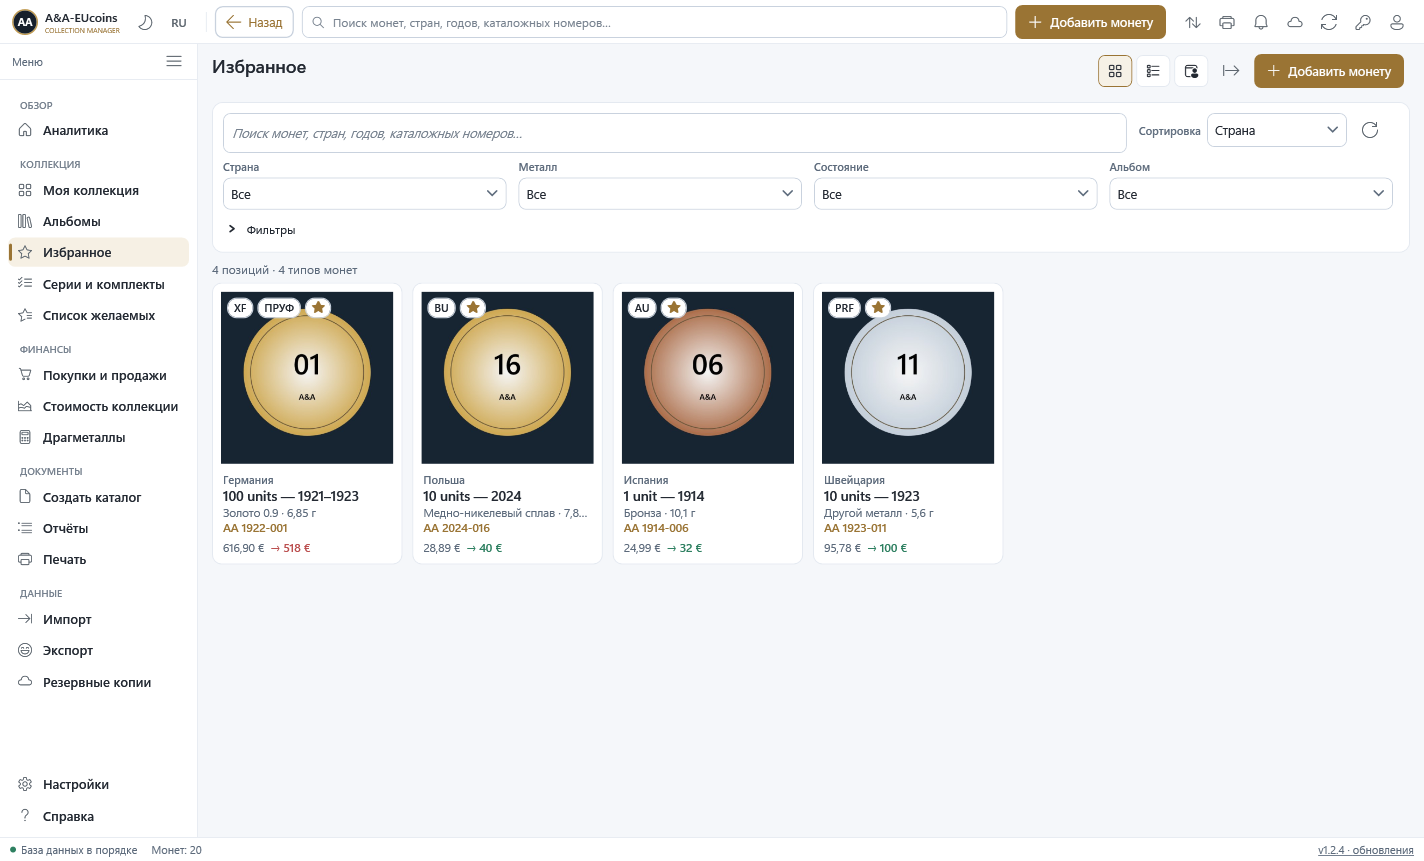
Task: Click the Назад button
Action: click(254, 22)
